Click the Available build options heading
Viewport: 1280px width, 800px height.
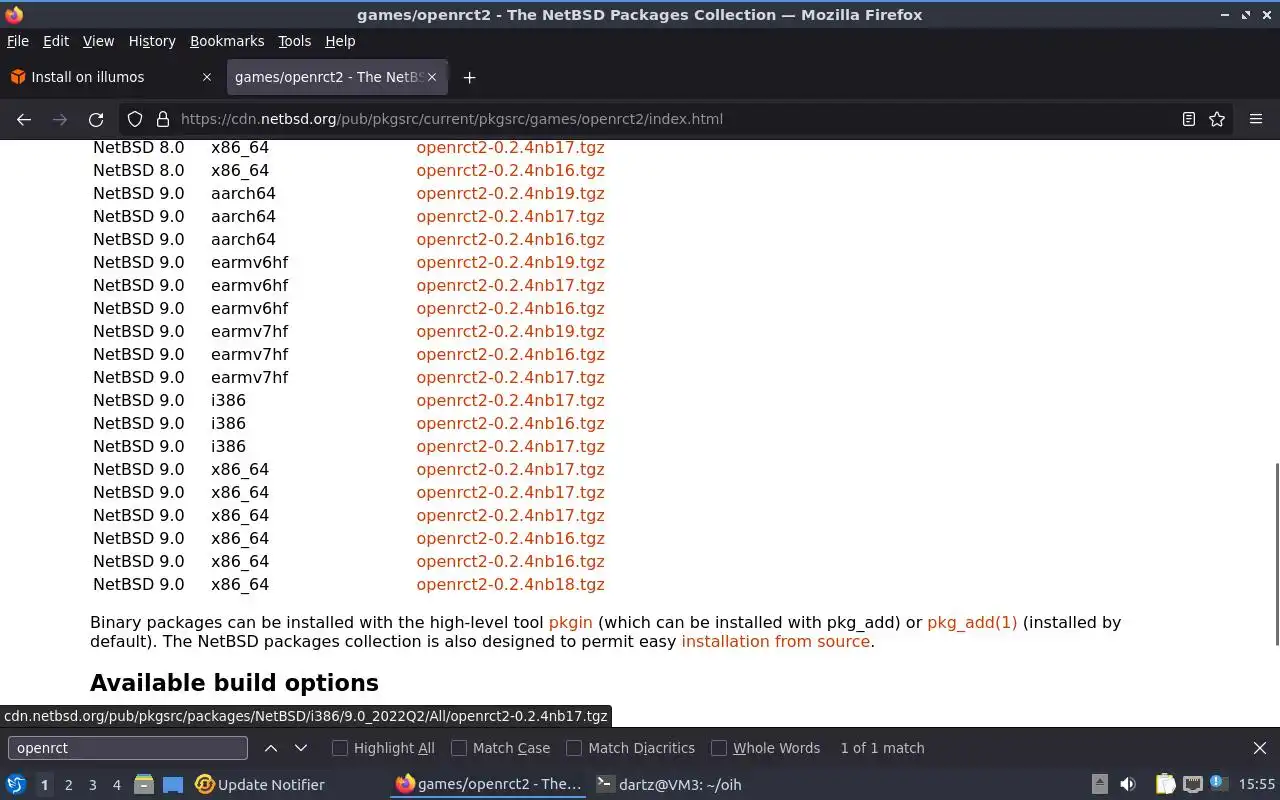pos(234,683)
